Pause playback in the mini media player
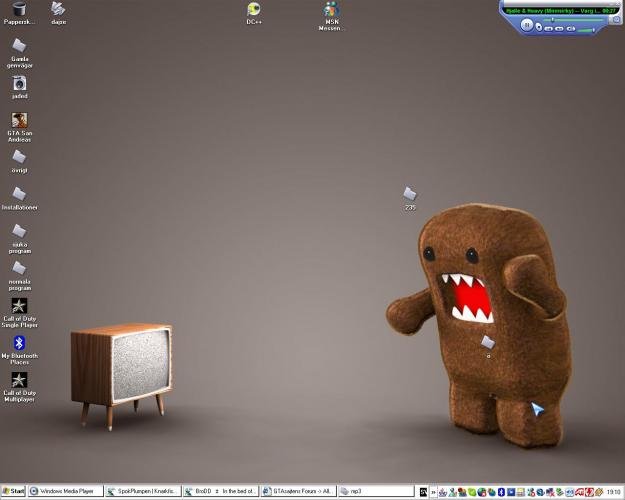Image resolution: width=625 pixels, height=500 pixels. pyautogui.click(x=526, y=27)
